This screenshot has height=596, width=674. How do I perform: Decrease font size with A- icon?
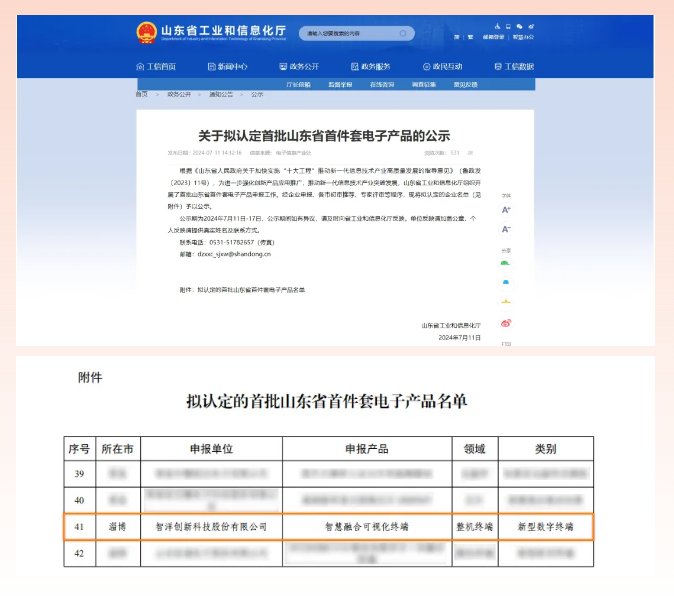[506, 229]
